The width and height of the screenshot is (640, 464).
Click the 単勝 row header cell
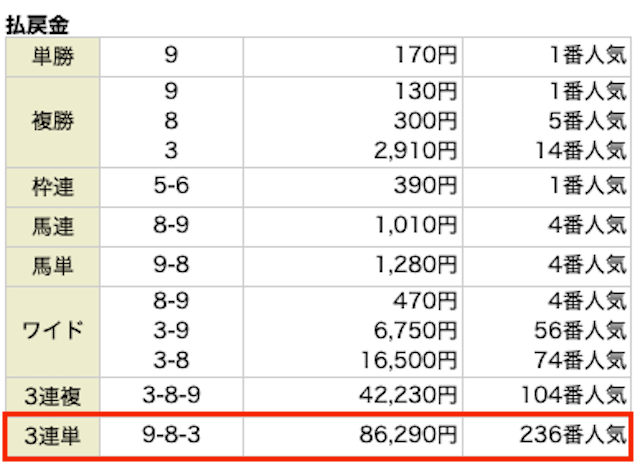tap(53, 57)
